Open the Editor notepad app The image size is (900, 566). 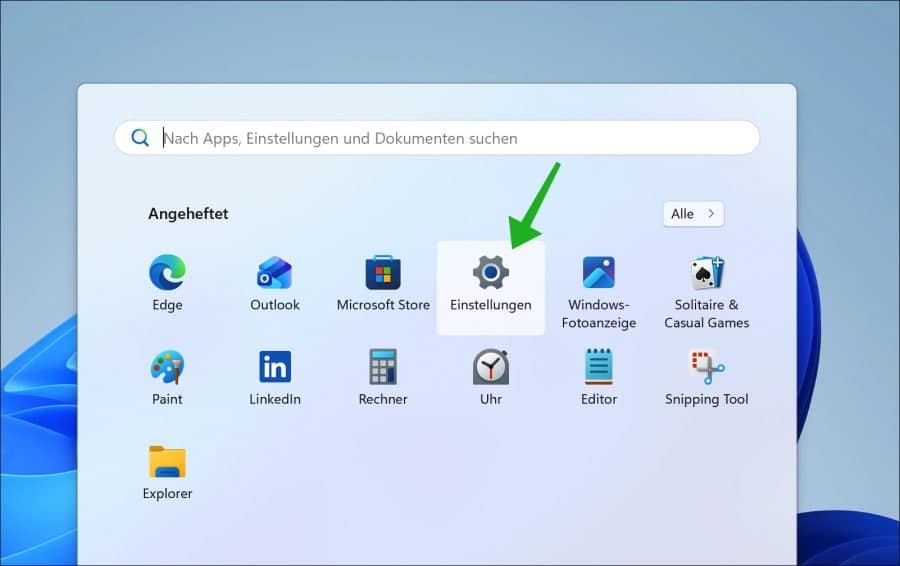[598, 368]
